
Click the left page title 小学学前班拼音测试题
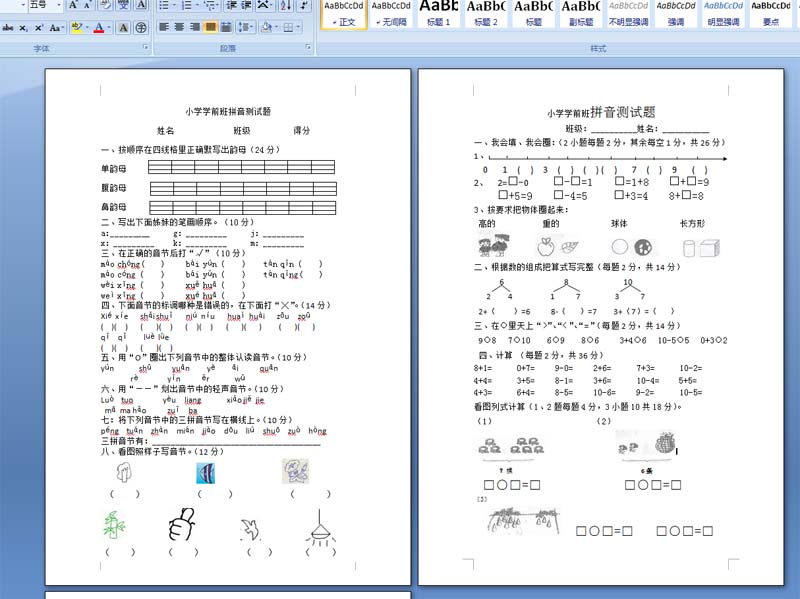tap(228, 111)
